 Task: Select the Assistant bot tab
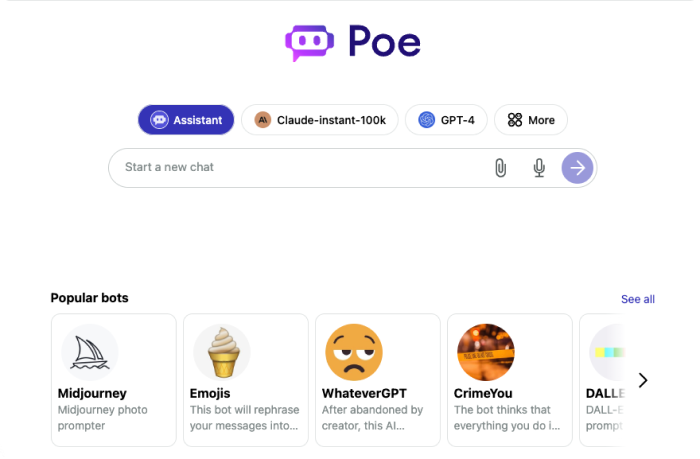point(186,120)
